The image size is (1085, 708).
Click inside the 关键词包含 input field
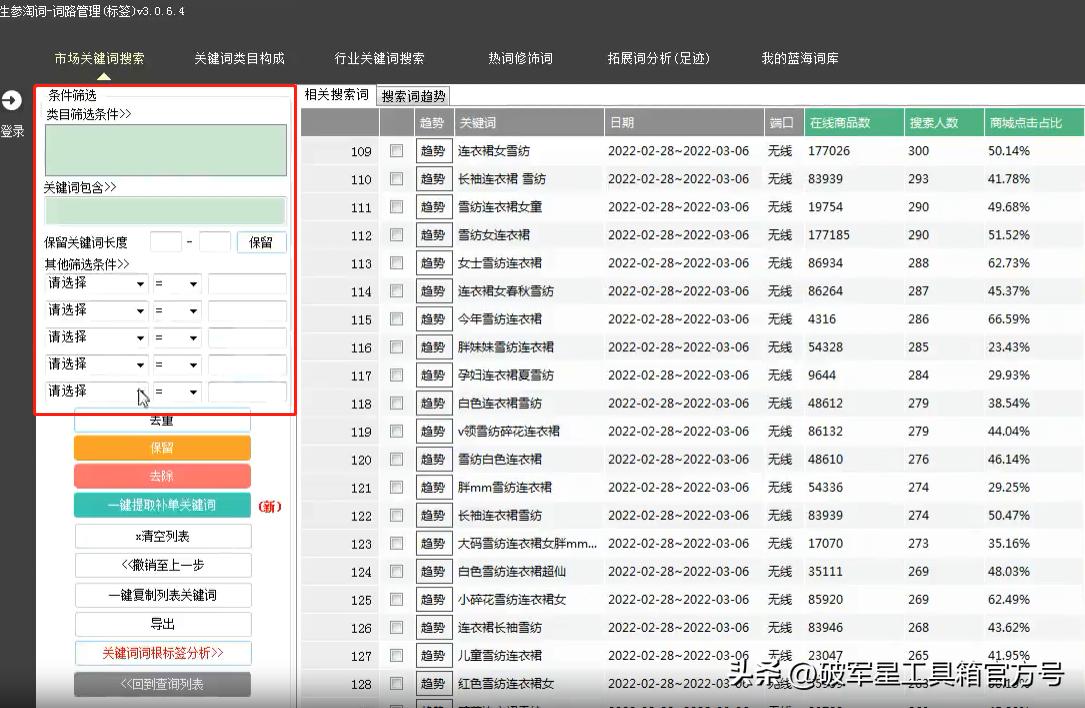165,210
